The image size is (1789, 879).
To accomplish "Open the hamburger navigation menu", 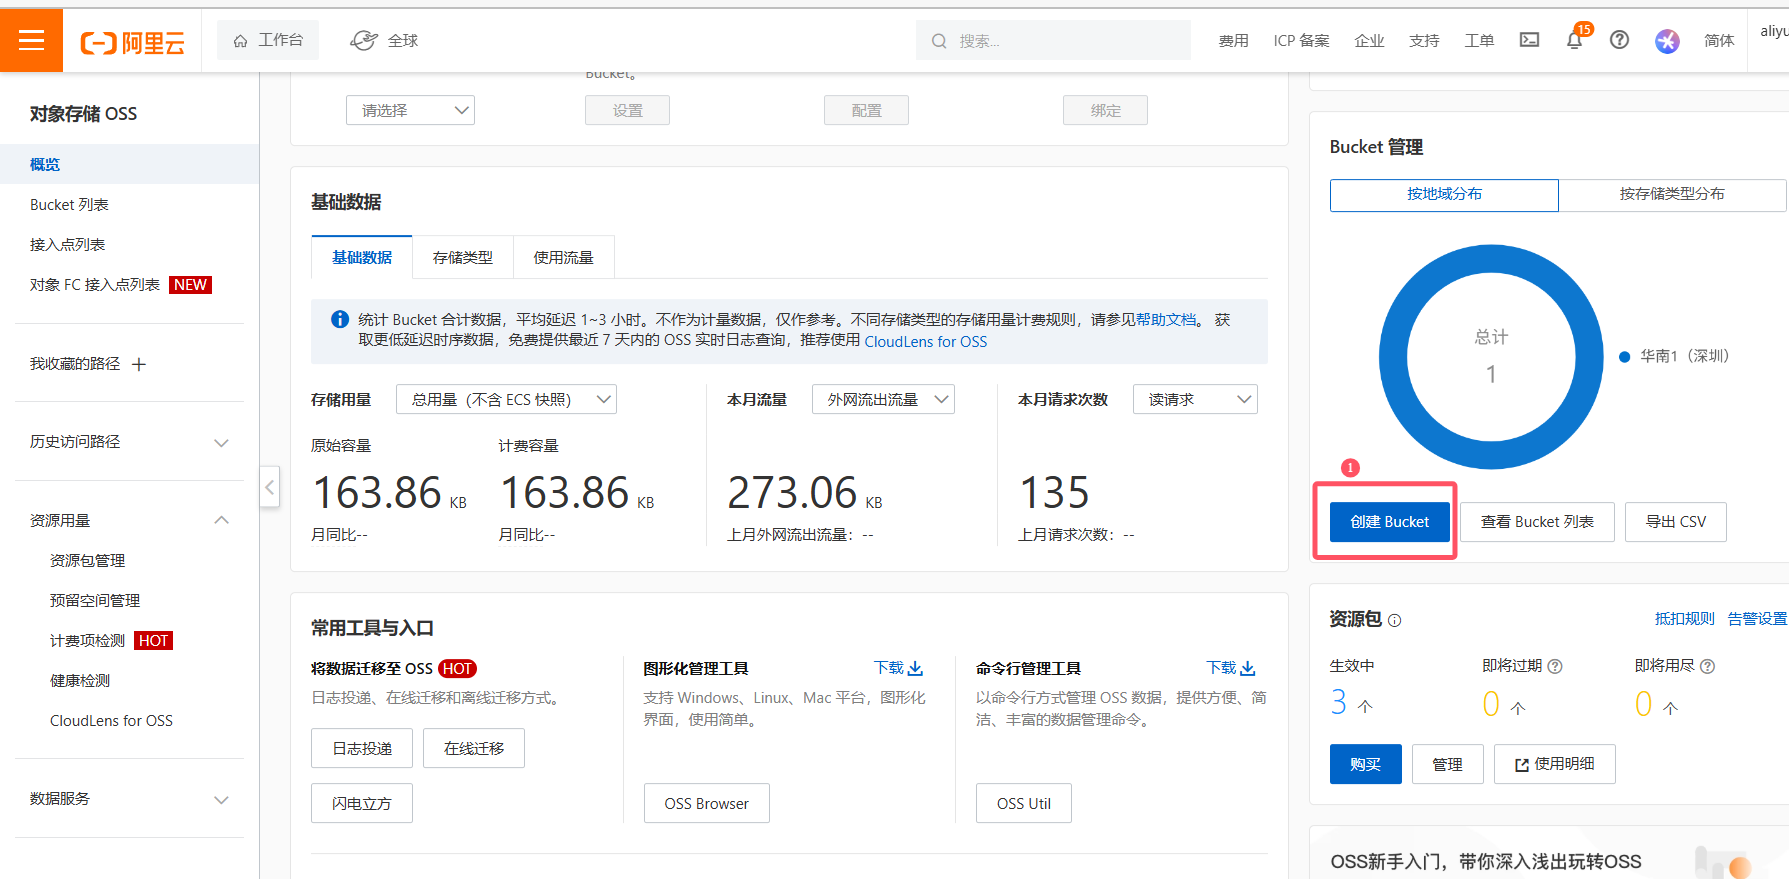I will 31,40.
